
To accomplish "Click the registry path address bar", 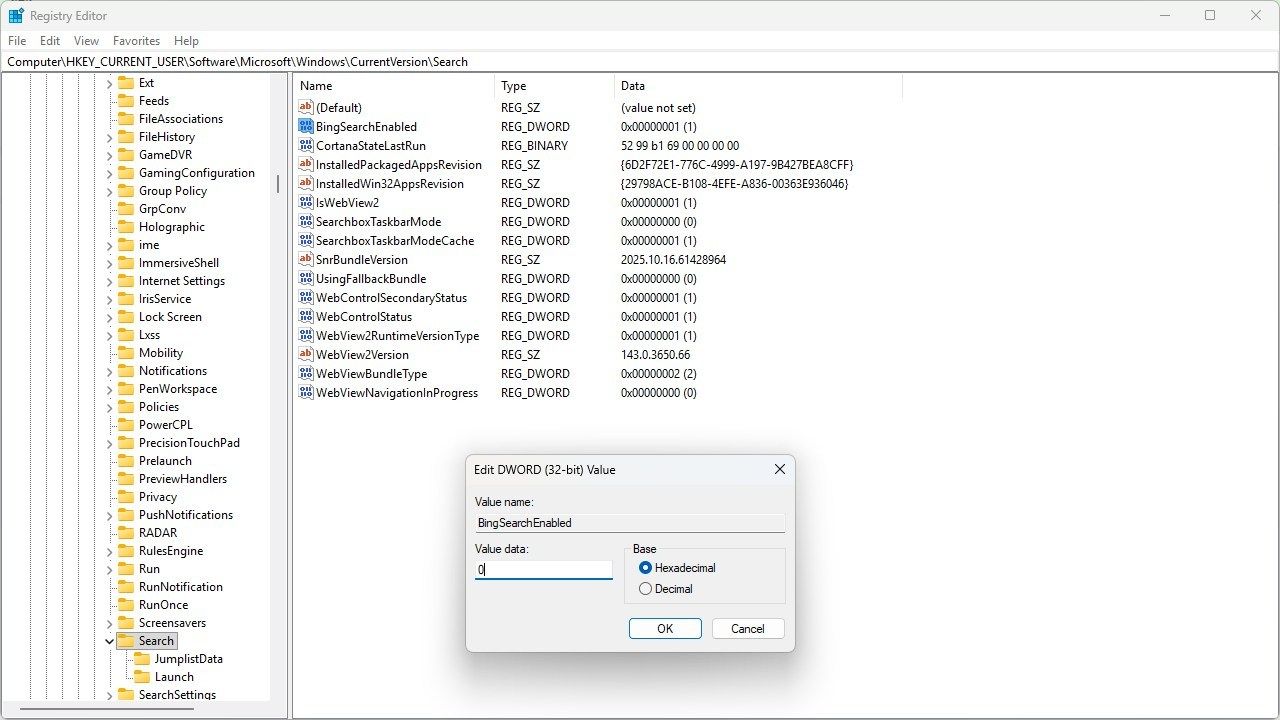I will click(640, 62).
